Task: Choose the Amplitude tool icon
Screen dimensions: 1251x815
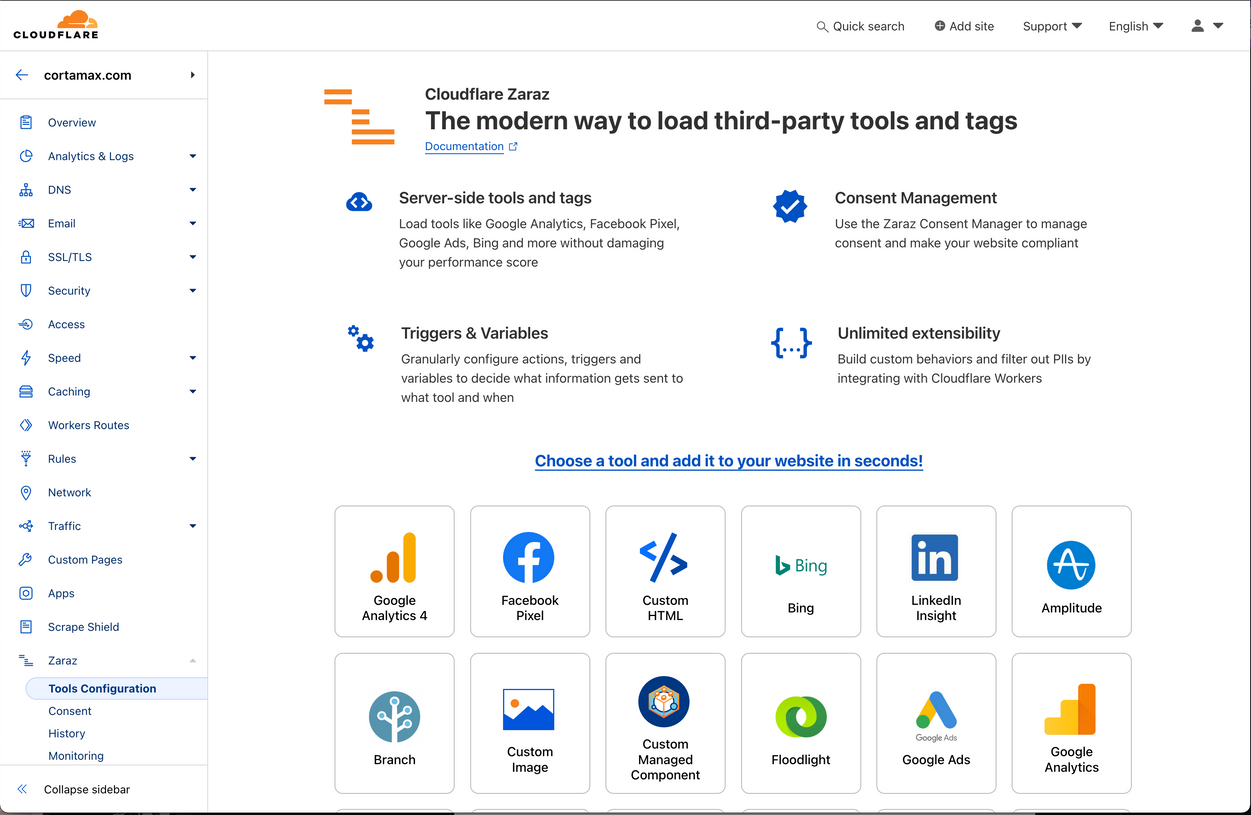Action: tap(1071, 566)
